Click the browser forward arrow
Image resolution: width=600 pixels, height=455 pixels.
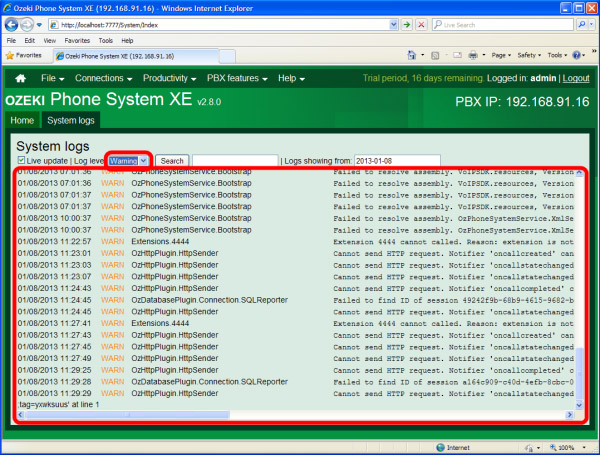(26, 25)
